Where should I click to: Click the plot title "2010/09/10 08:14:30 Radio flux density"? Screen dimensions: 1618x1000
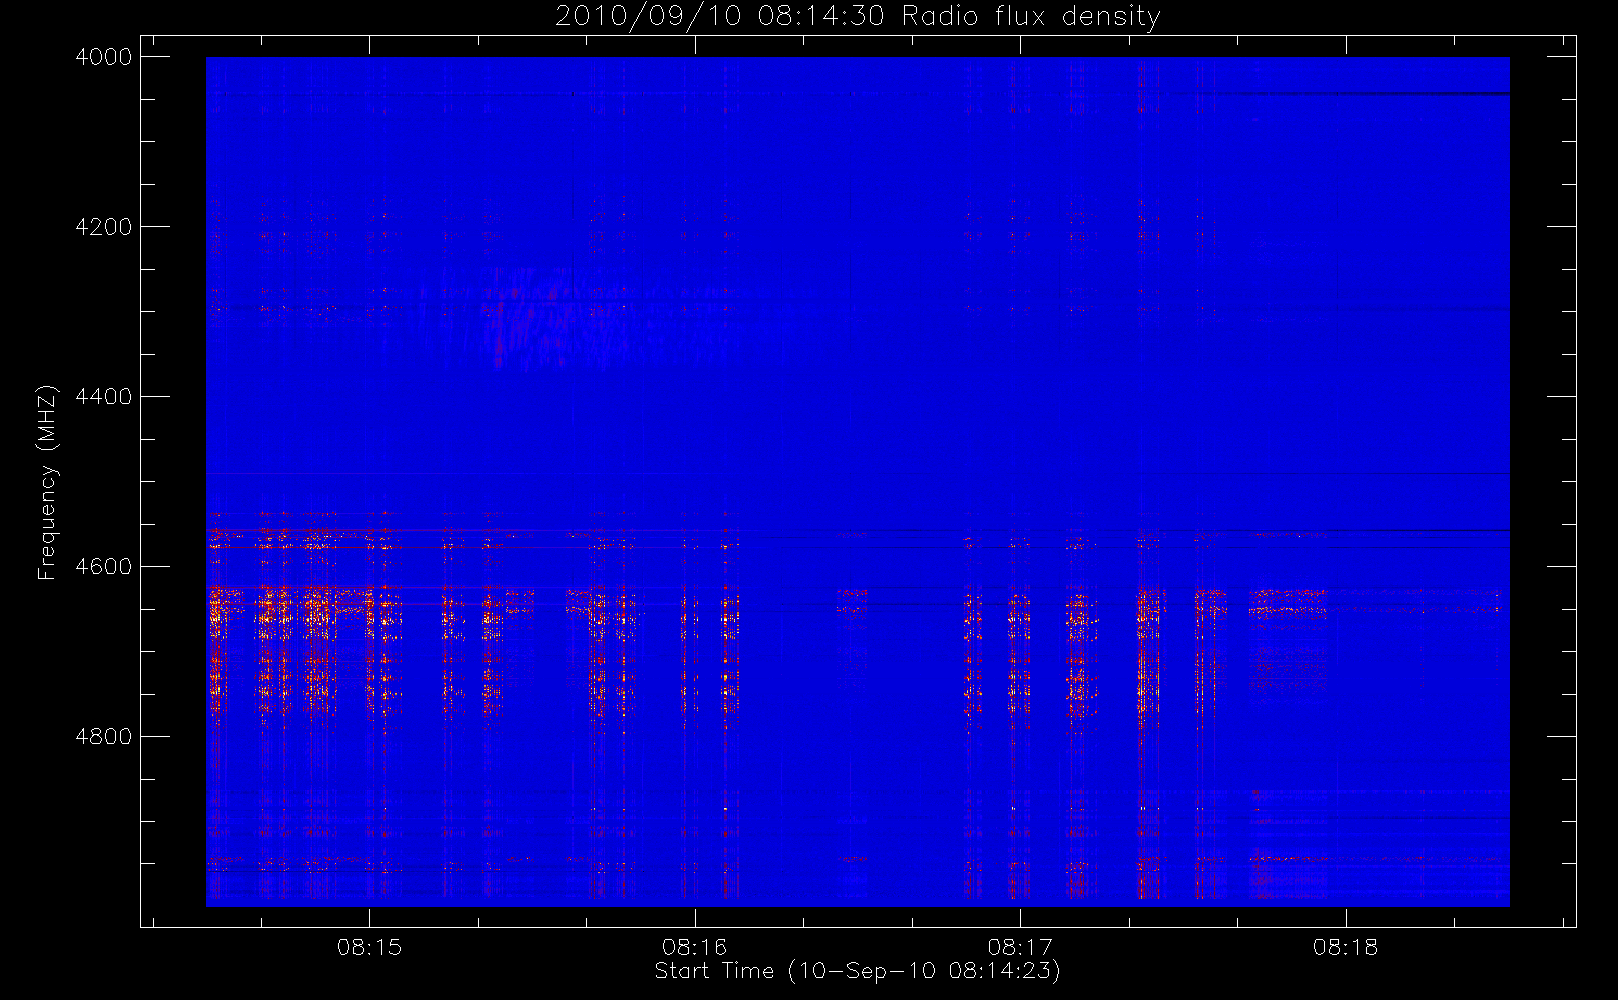pyautogui.click(x=858, y=17)
